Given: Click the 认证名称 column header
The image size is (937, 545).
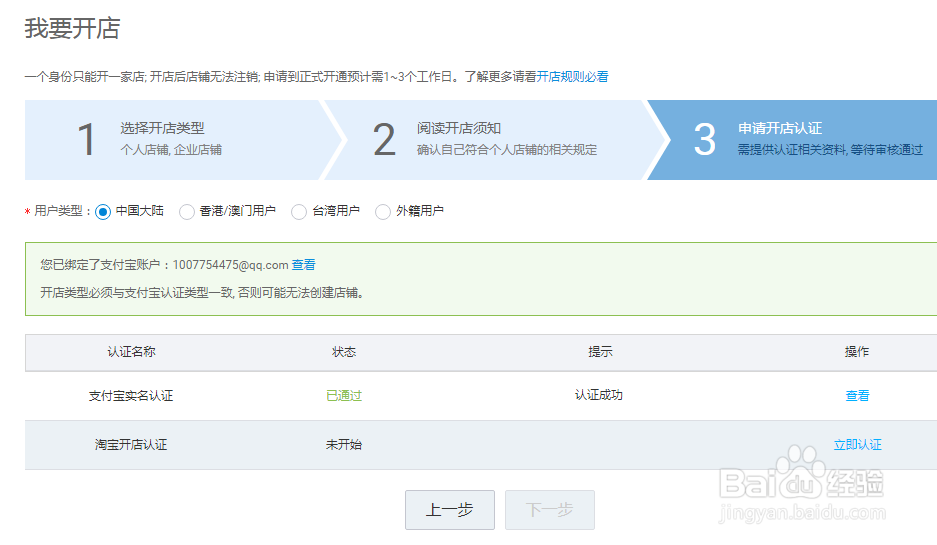Looking at the screenshot, I should pyautogui.click(x=131, y=352).
